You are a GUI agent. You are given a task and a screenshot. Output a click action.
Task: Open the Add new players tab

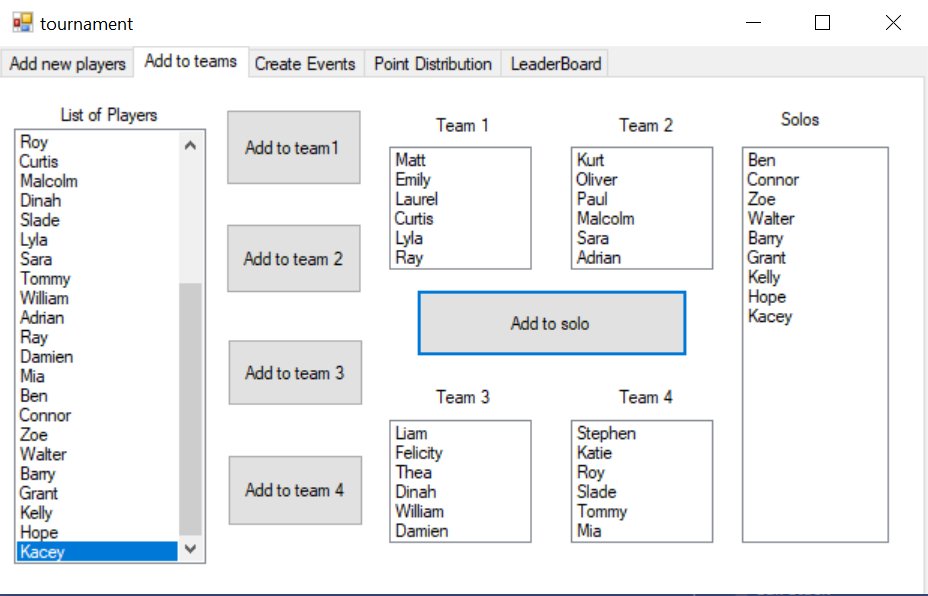[x=67, y=63]
